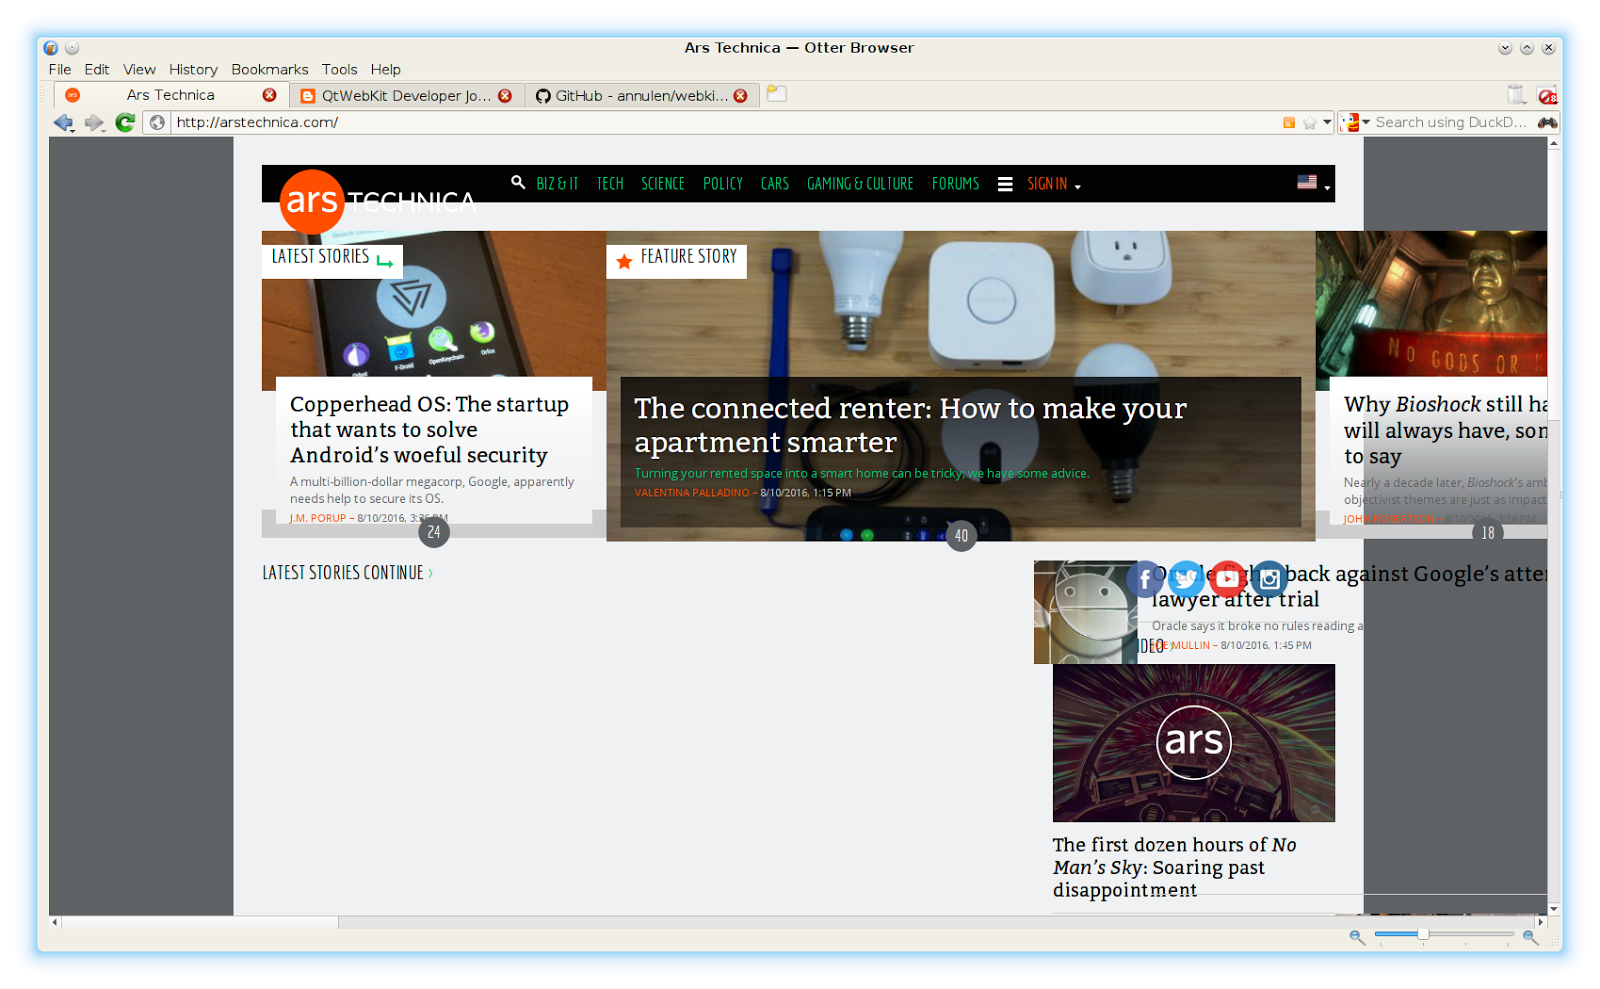Switch to the QtWebKit Developer Journal tab
Viewport: 1600px width, 989px height.
(x=406, y=96)
